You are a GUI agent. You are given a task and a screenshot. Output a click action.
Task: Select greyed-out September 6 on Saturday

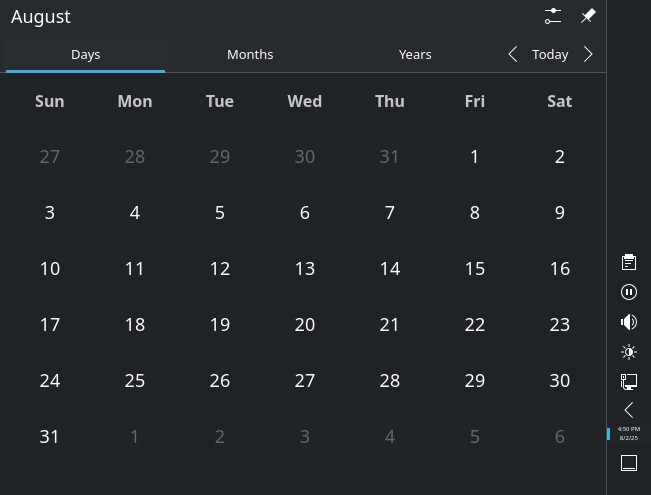point(559,437)
